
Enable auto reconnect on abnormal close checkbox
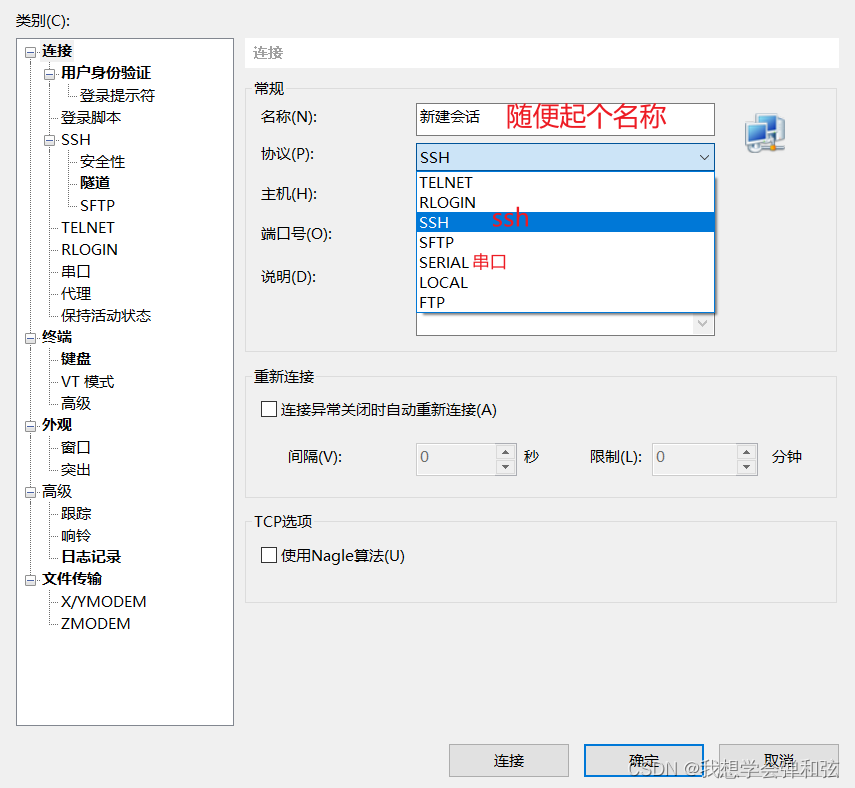(x=269, y=409)
